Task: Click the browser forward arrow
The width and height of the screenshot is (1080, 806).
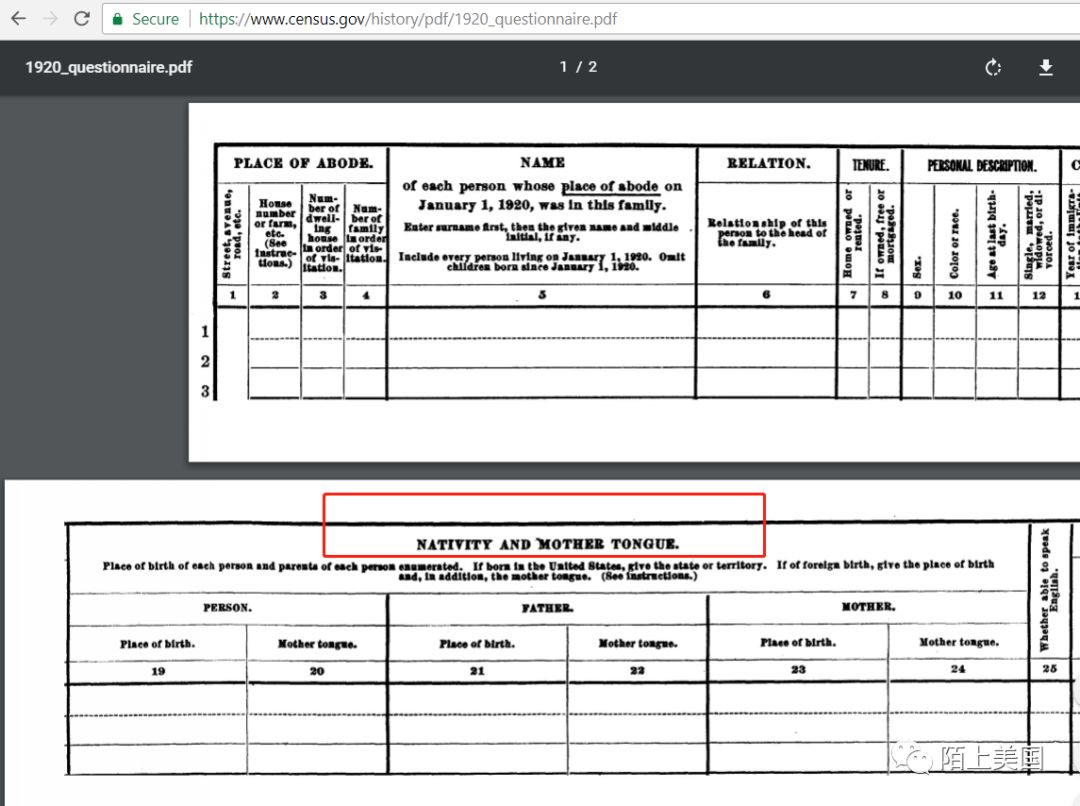Action: (x=50, y=19)
